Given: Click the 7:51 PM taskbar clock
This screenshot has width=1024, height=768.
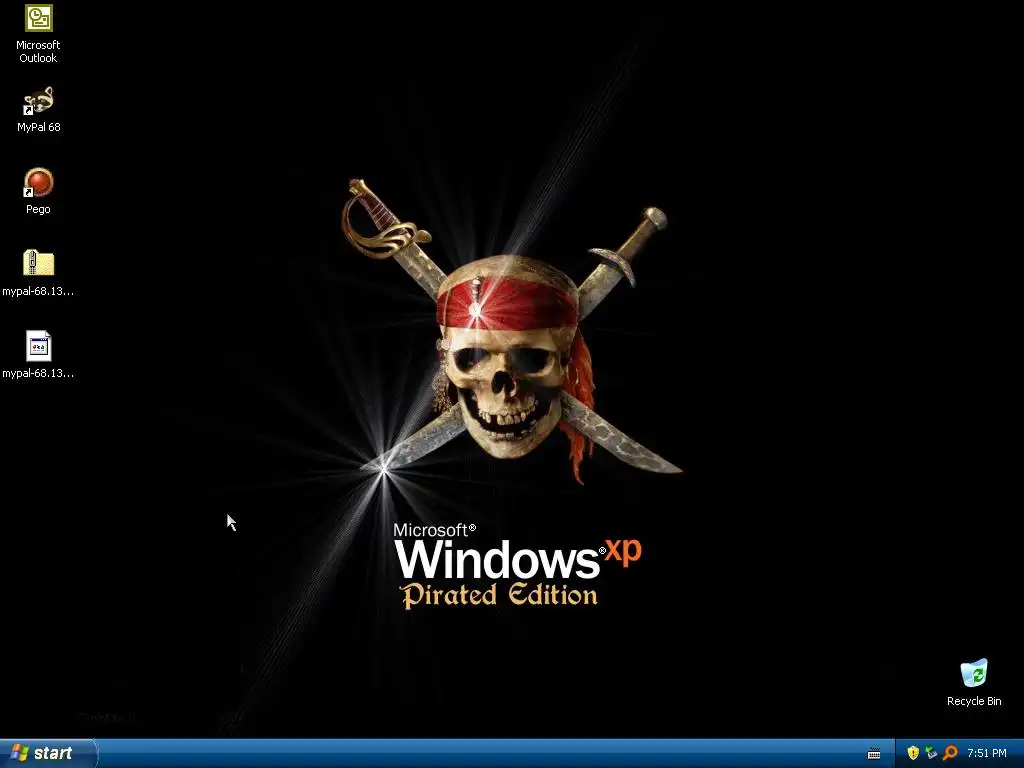Looking at the screenshot, I should [987, 753].
